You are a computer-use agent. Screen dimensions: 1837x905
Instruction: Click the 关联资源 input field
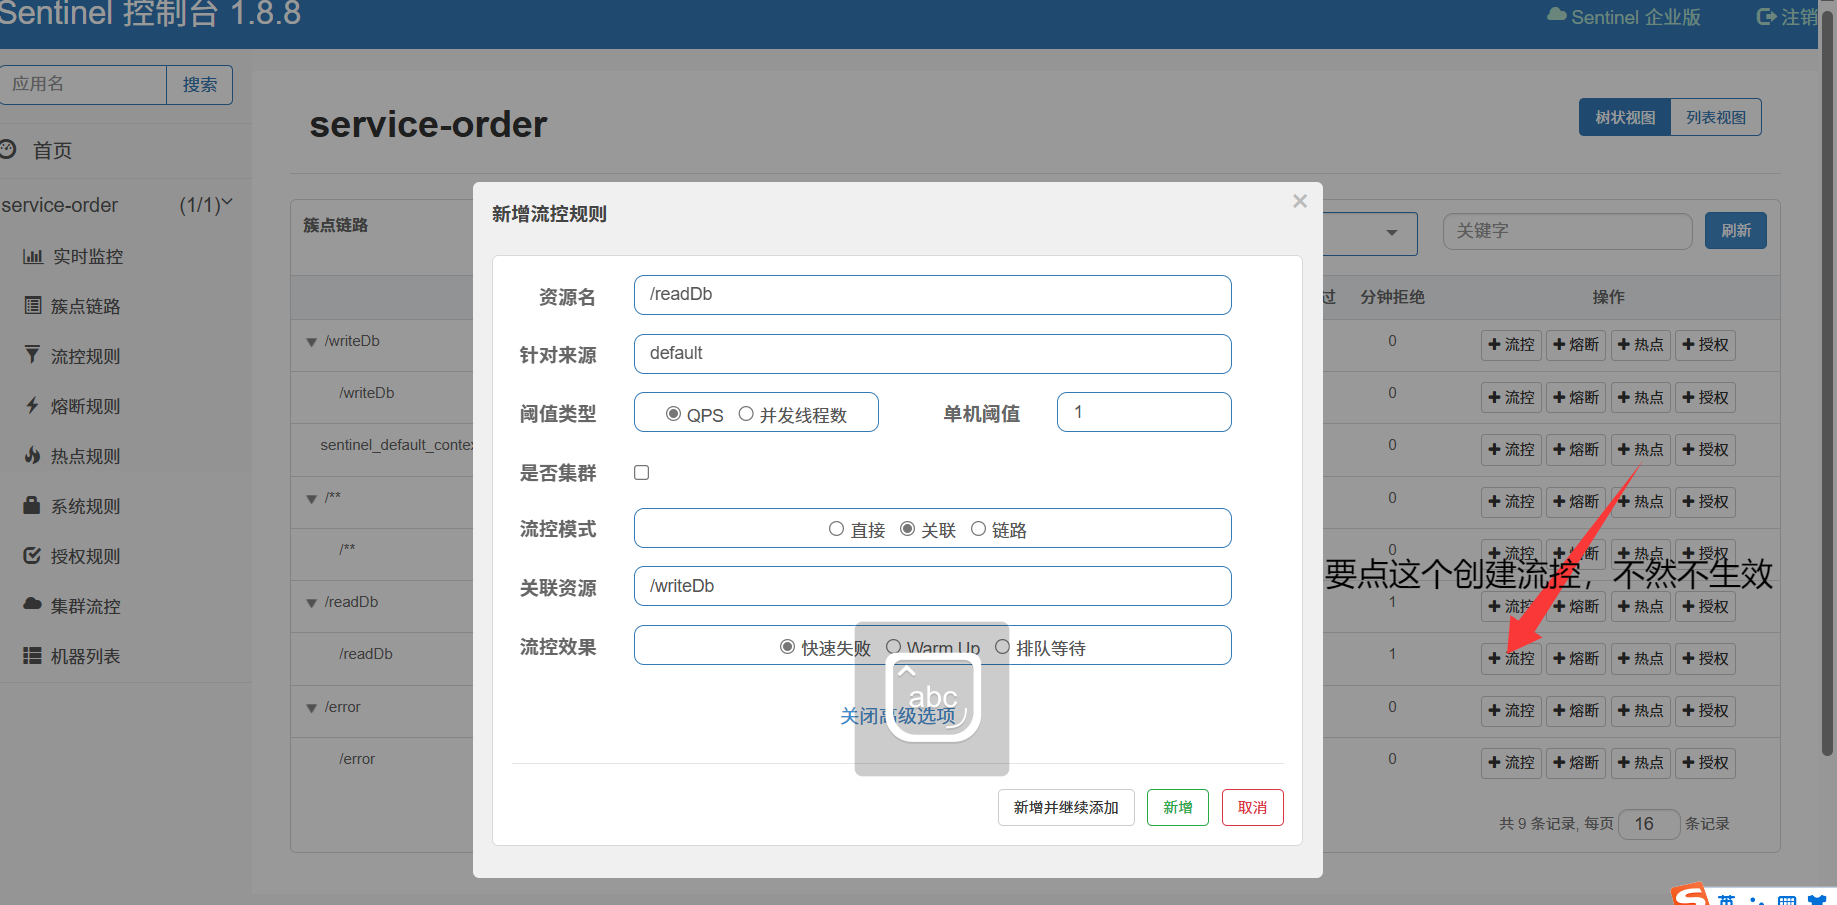[x=932, y=586]
